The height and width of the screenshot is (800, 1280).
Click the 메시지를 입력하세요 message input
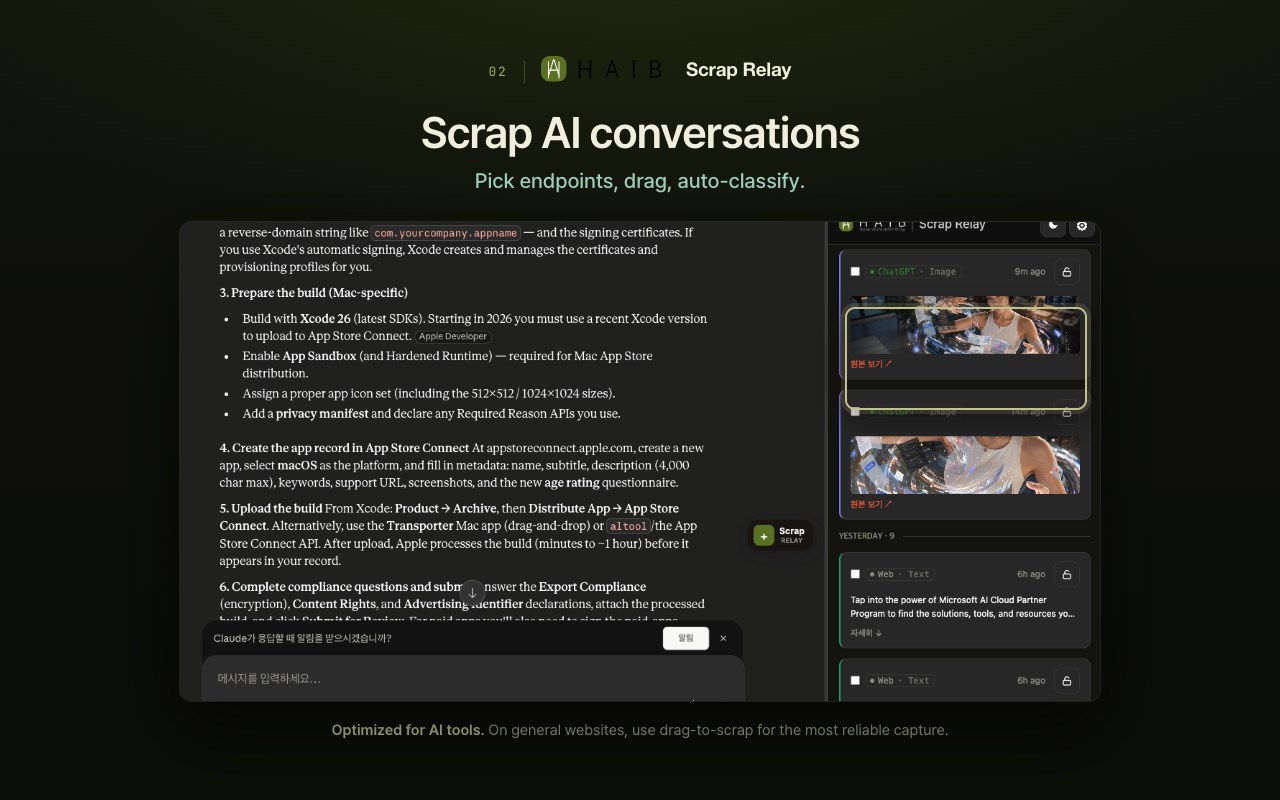(473, 678)
